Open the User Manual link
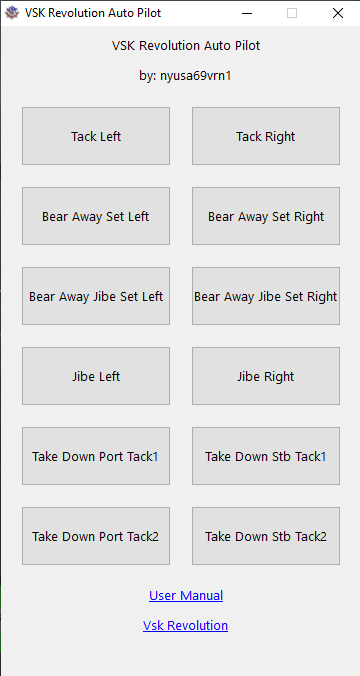The height and width of the screenshot is (676, 360). click(x=186, y=595)
